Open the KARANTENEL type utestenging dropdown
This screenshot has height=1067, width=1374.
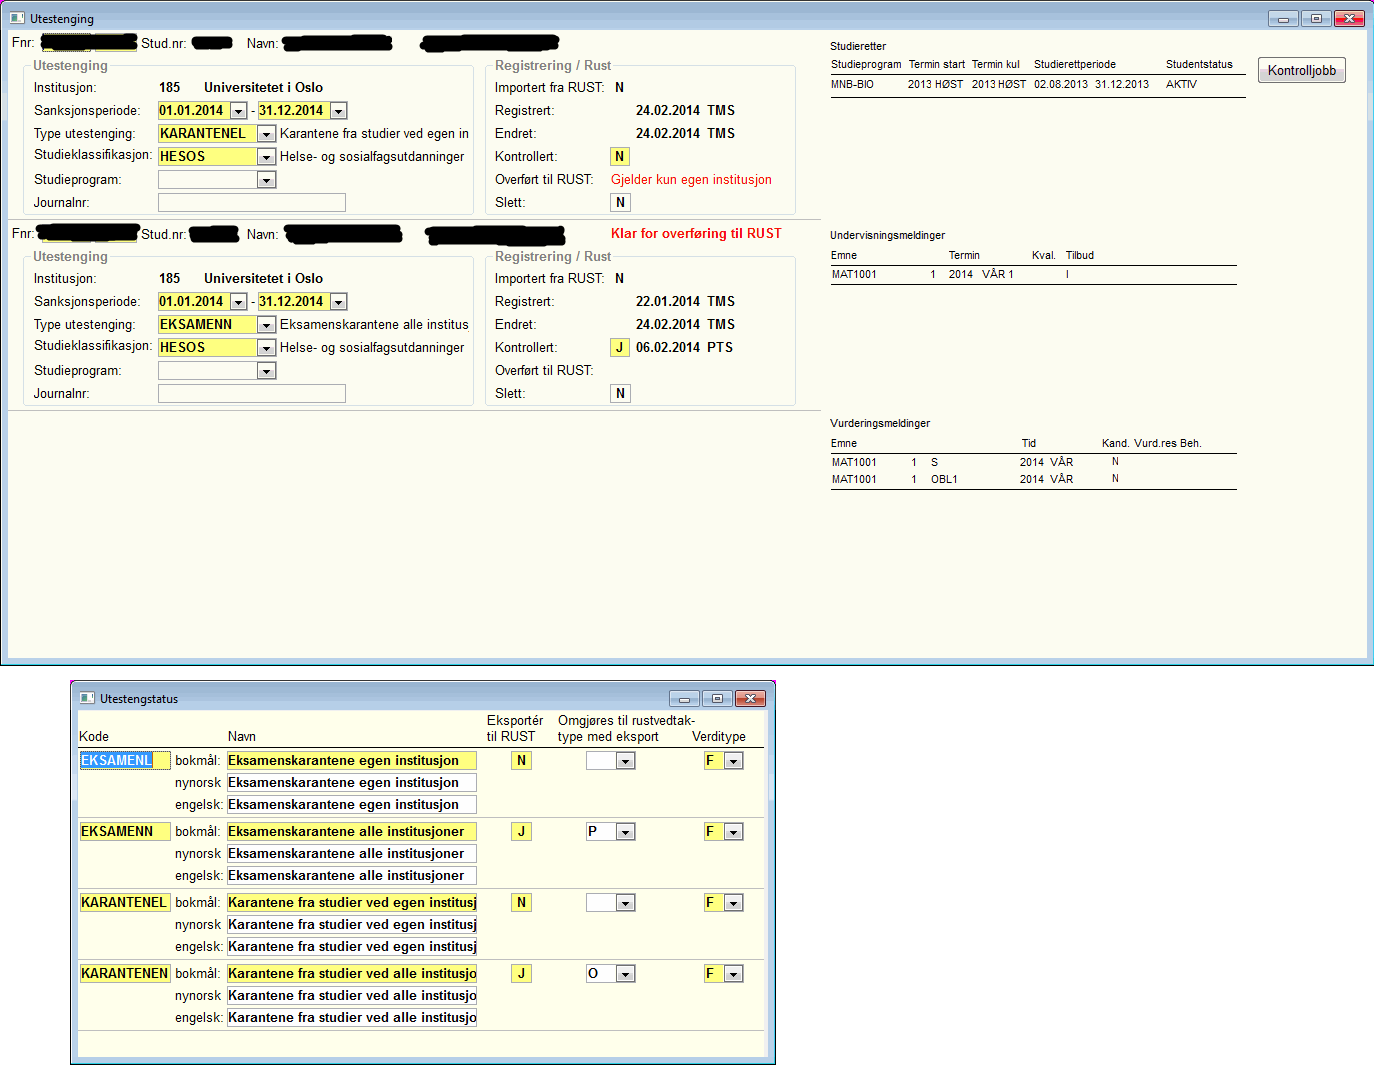(x=266, y=134)
